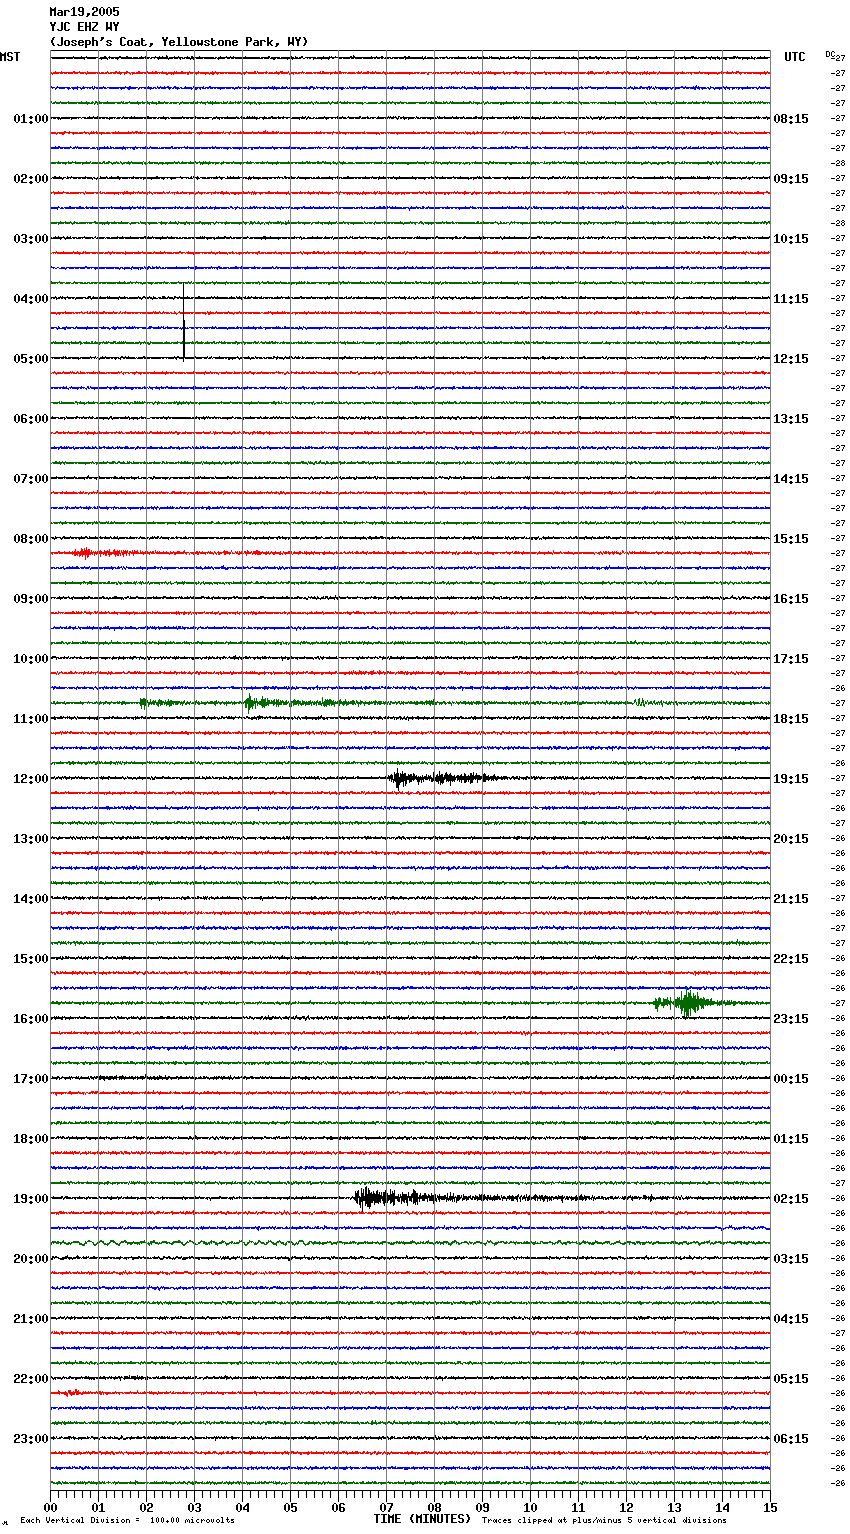Click the 13 minute tick label

(x=674, y=1507)
